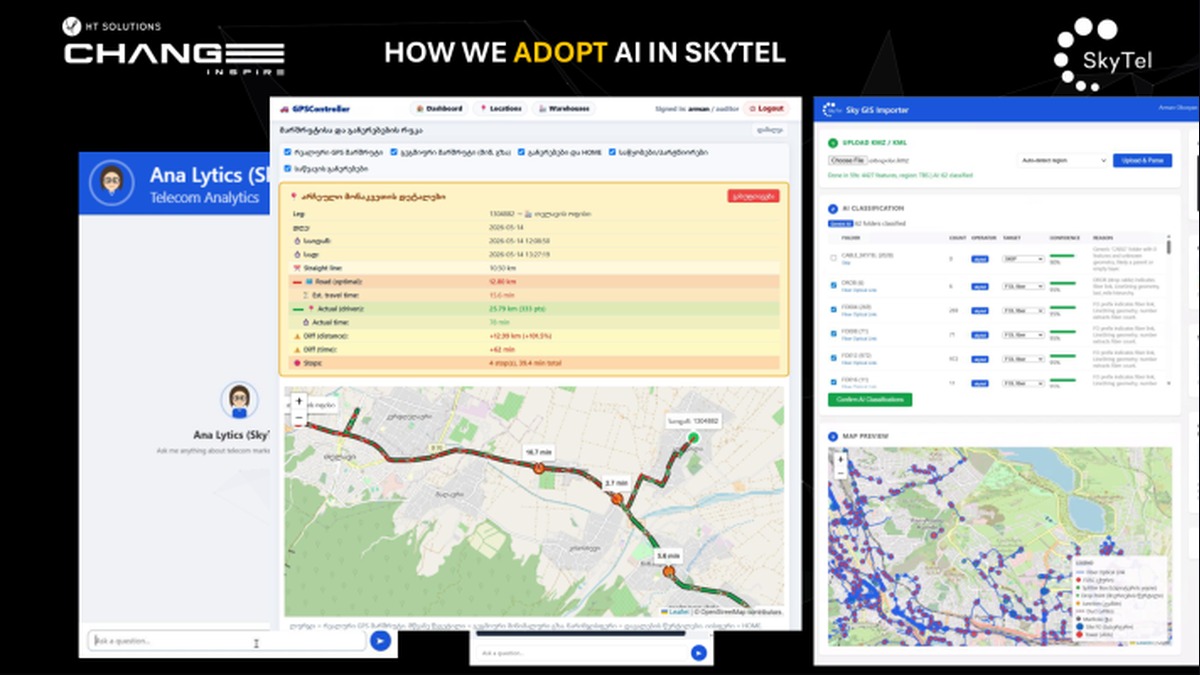Click the Ana Lytics header avatar
1200x675 pixels.
point(112,182)
